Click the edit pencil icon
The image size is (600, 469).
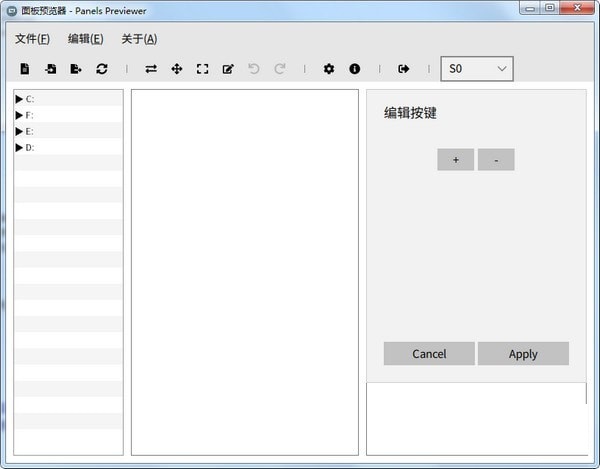pyautogui.click(x=228, y=69)
